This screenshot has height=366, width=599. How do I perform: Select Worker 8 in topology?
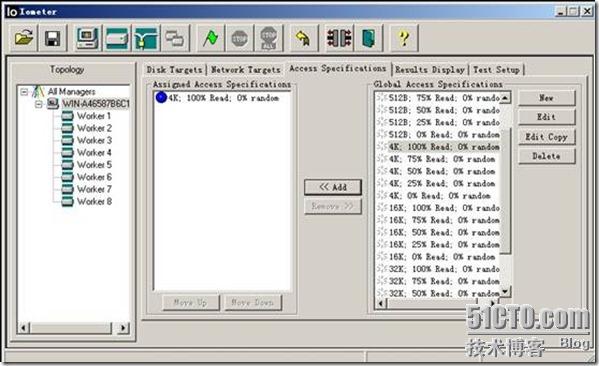94,201
